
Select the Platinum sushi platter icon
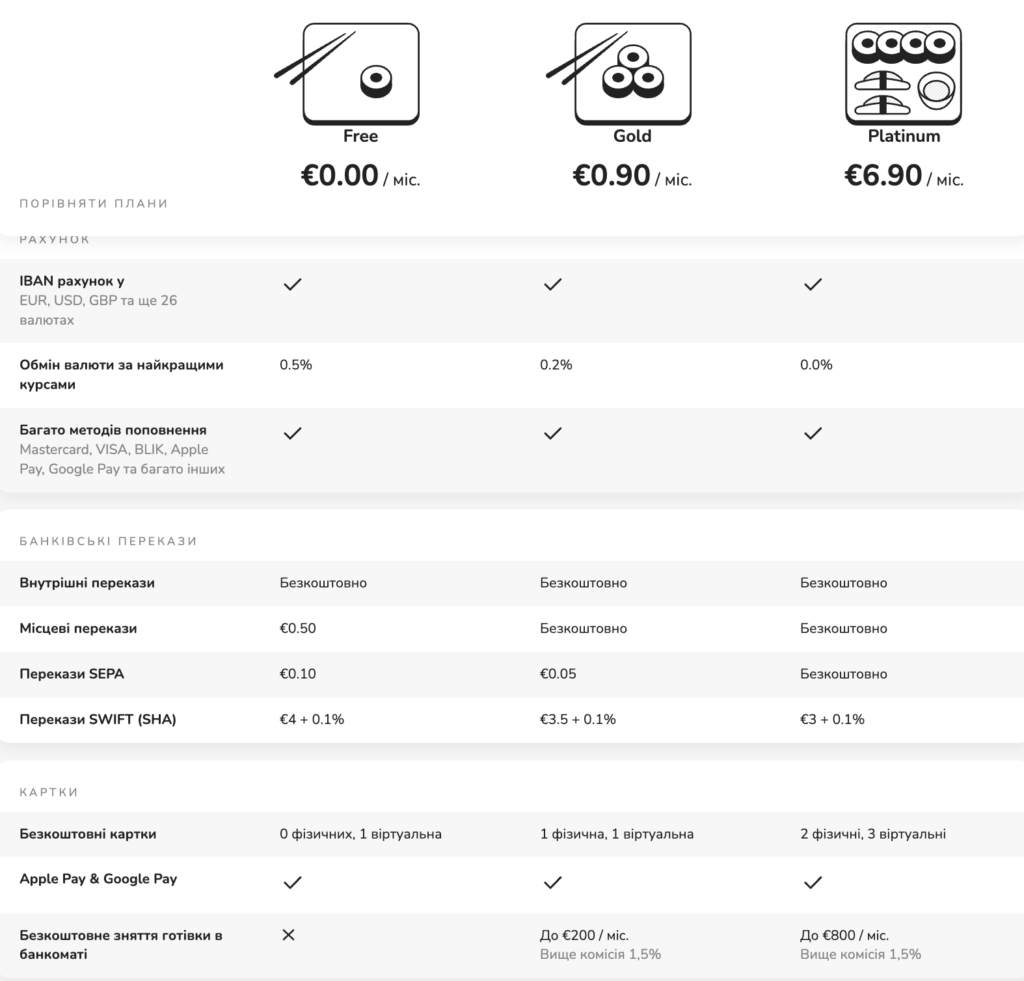(901, 72)
